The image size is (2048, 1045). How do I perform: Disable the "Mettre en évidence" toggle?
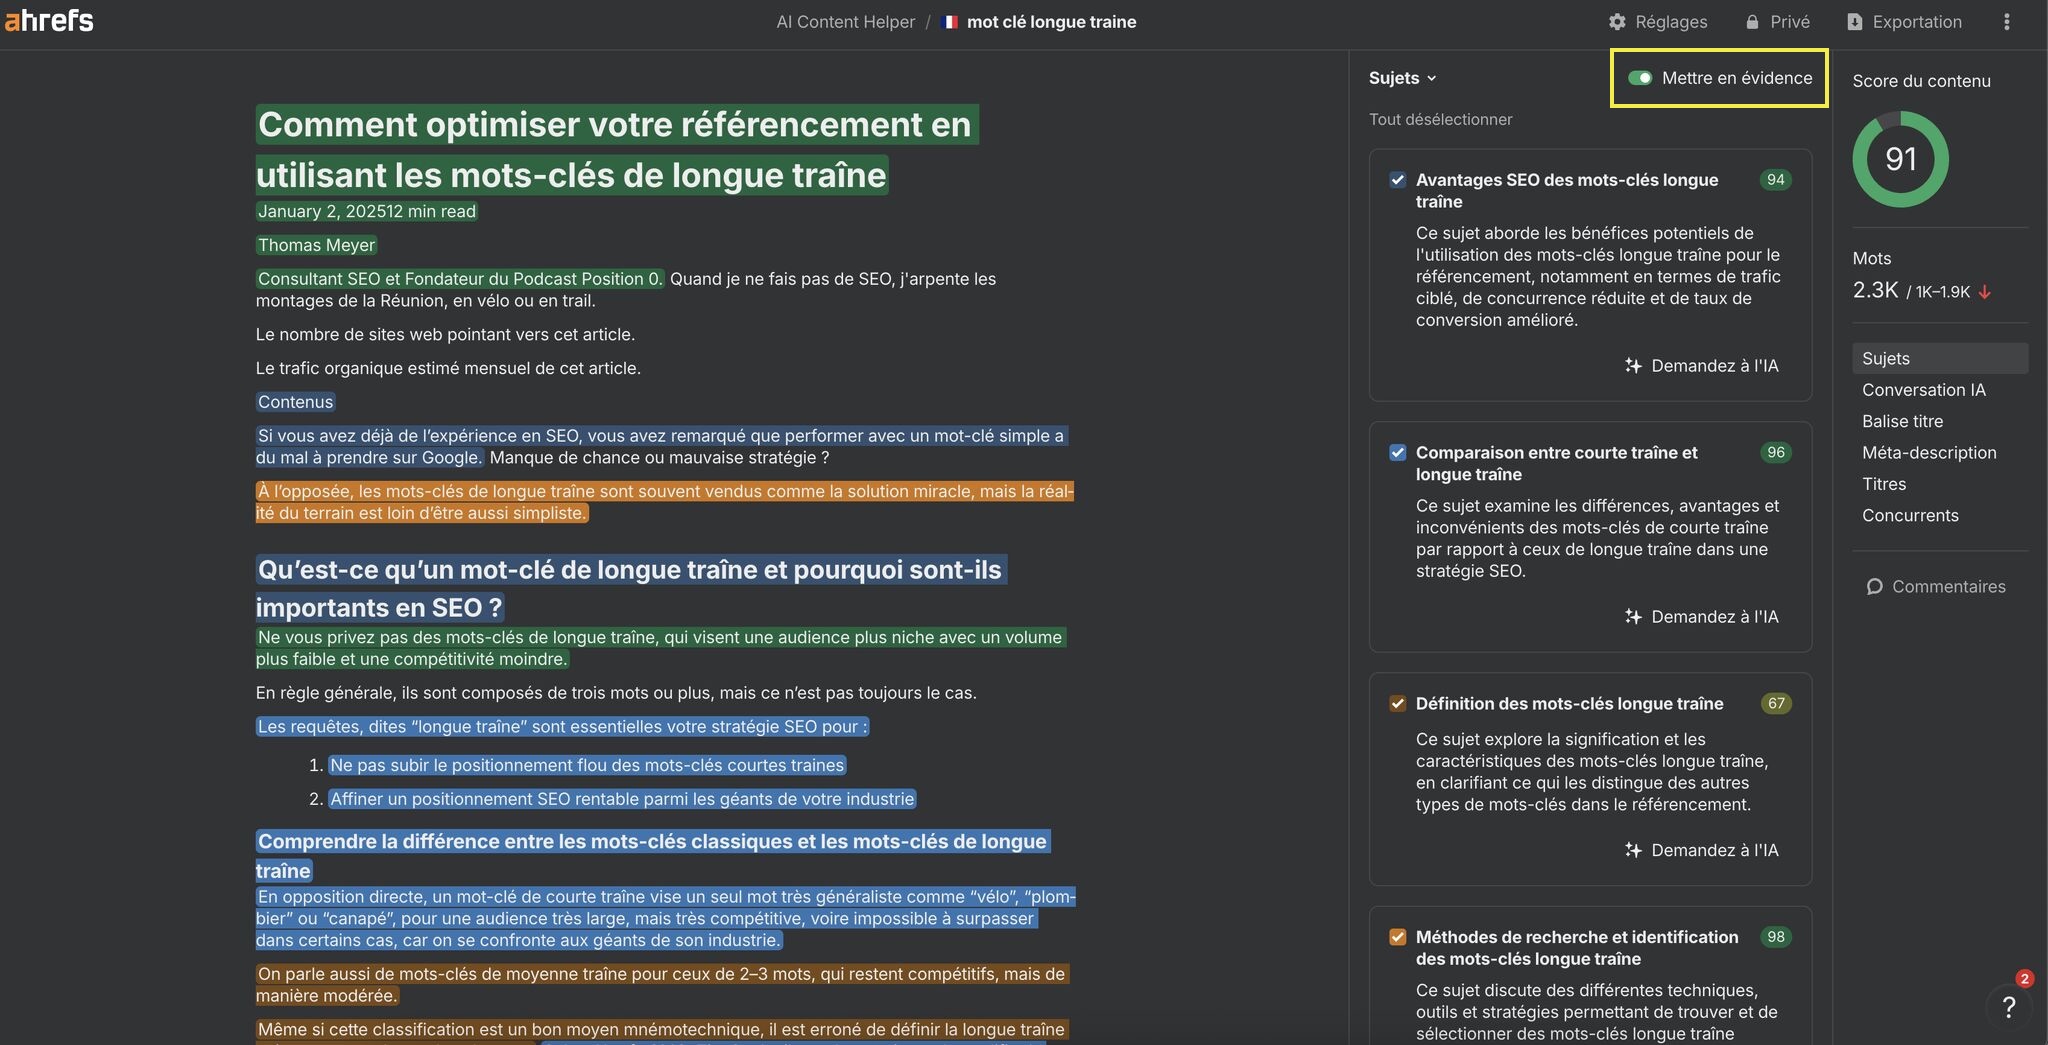coord(1642,77)
